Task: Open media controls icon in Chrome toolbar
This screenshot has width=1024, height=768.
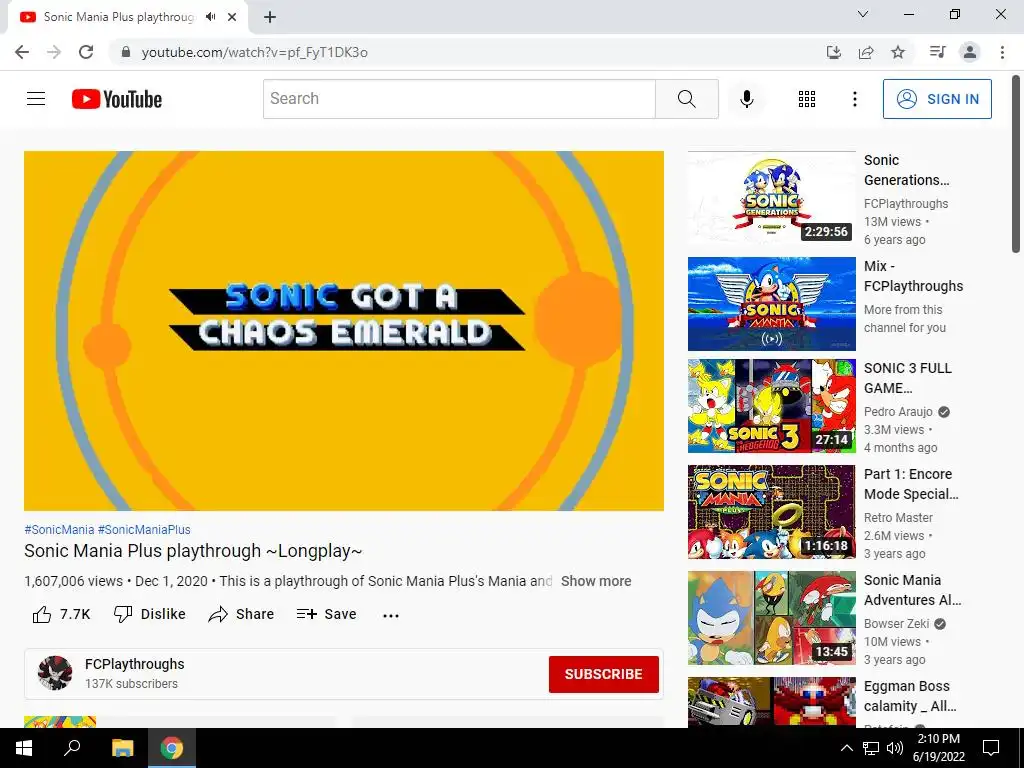Action: tap(938, 52)
